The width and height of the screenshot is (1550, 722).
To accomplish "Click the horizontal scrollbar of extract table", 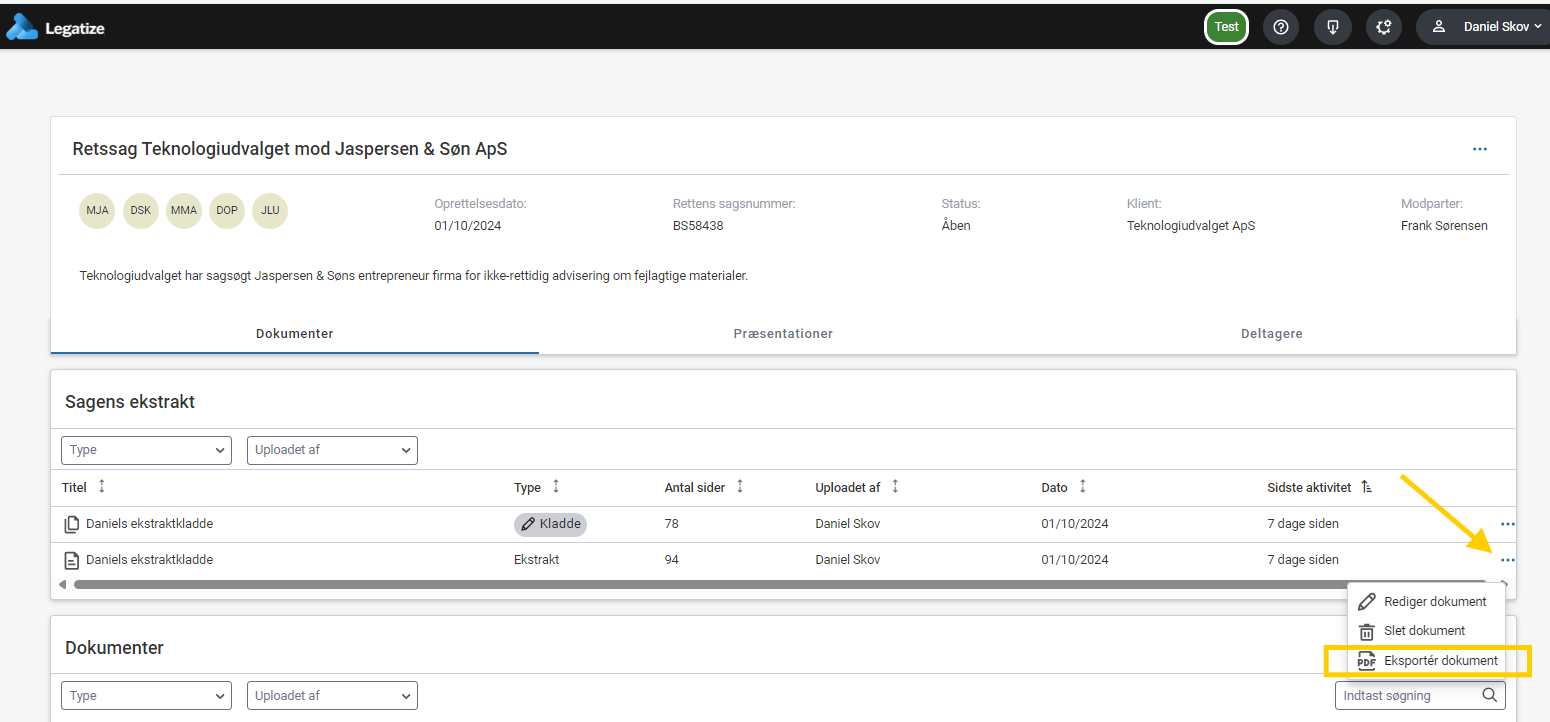I will pos(779,584).
